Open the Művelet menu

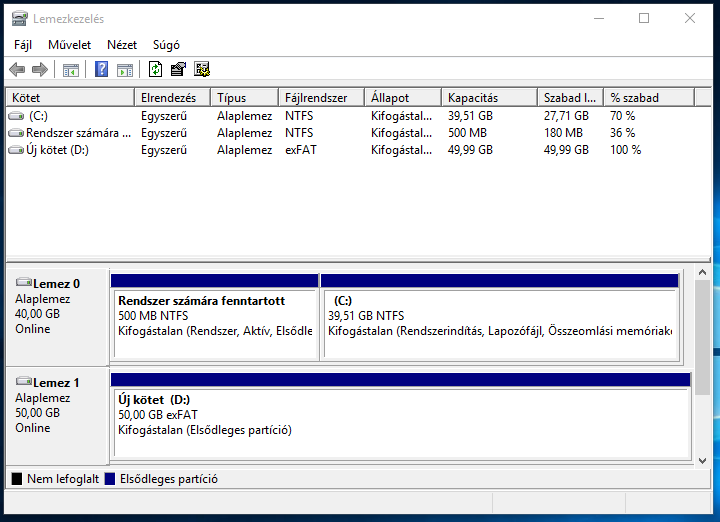[69, 45]
